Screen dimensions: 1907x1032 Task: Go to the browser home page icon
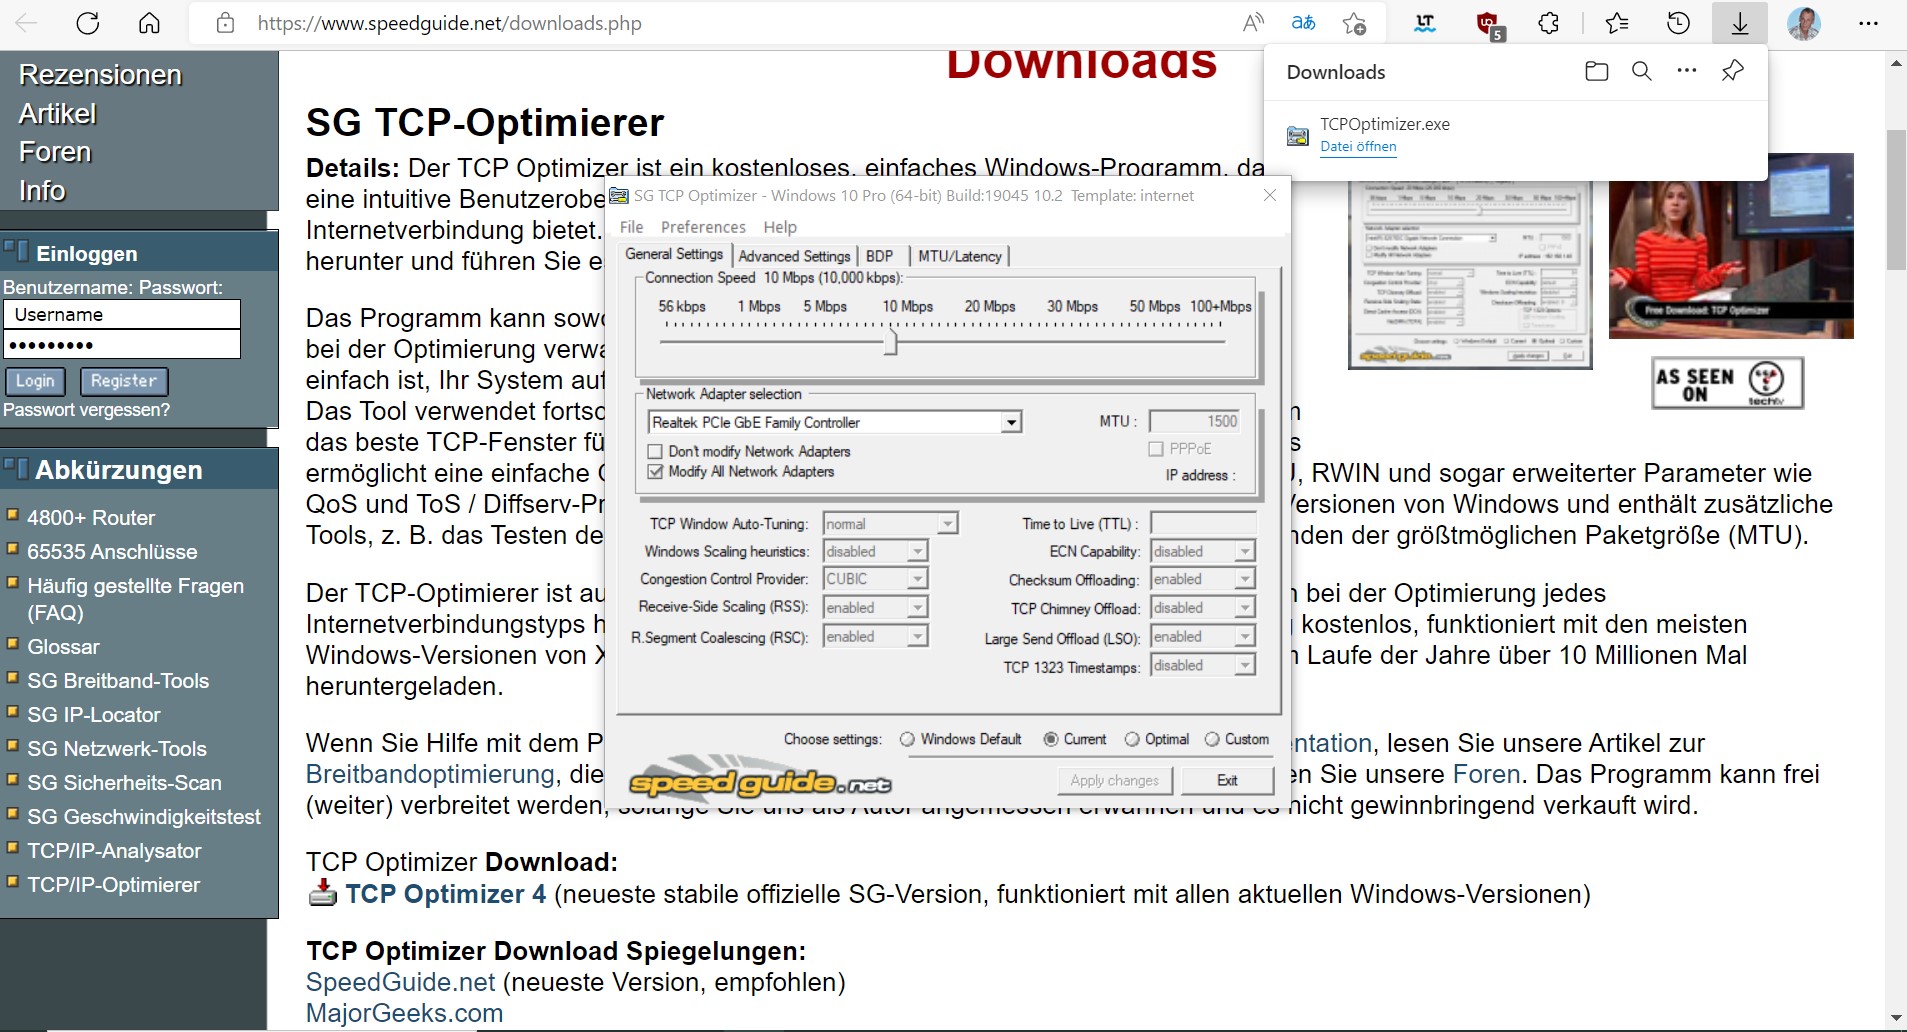pos(149,23)
